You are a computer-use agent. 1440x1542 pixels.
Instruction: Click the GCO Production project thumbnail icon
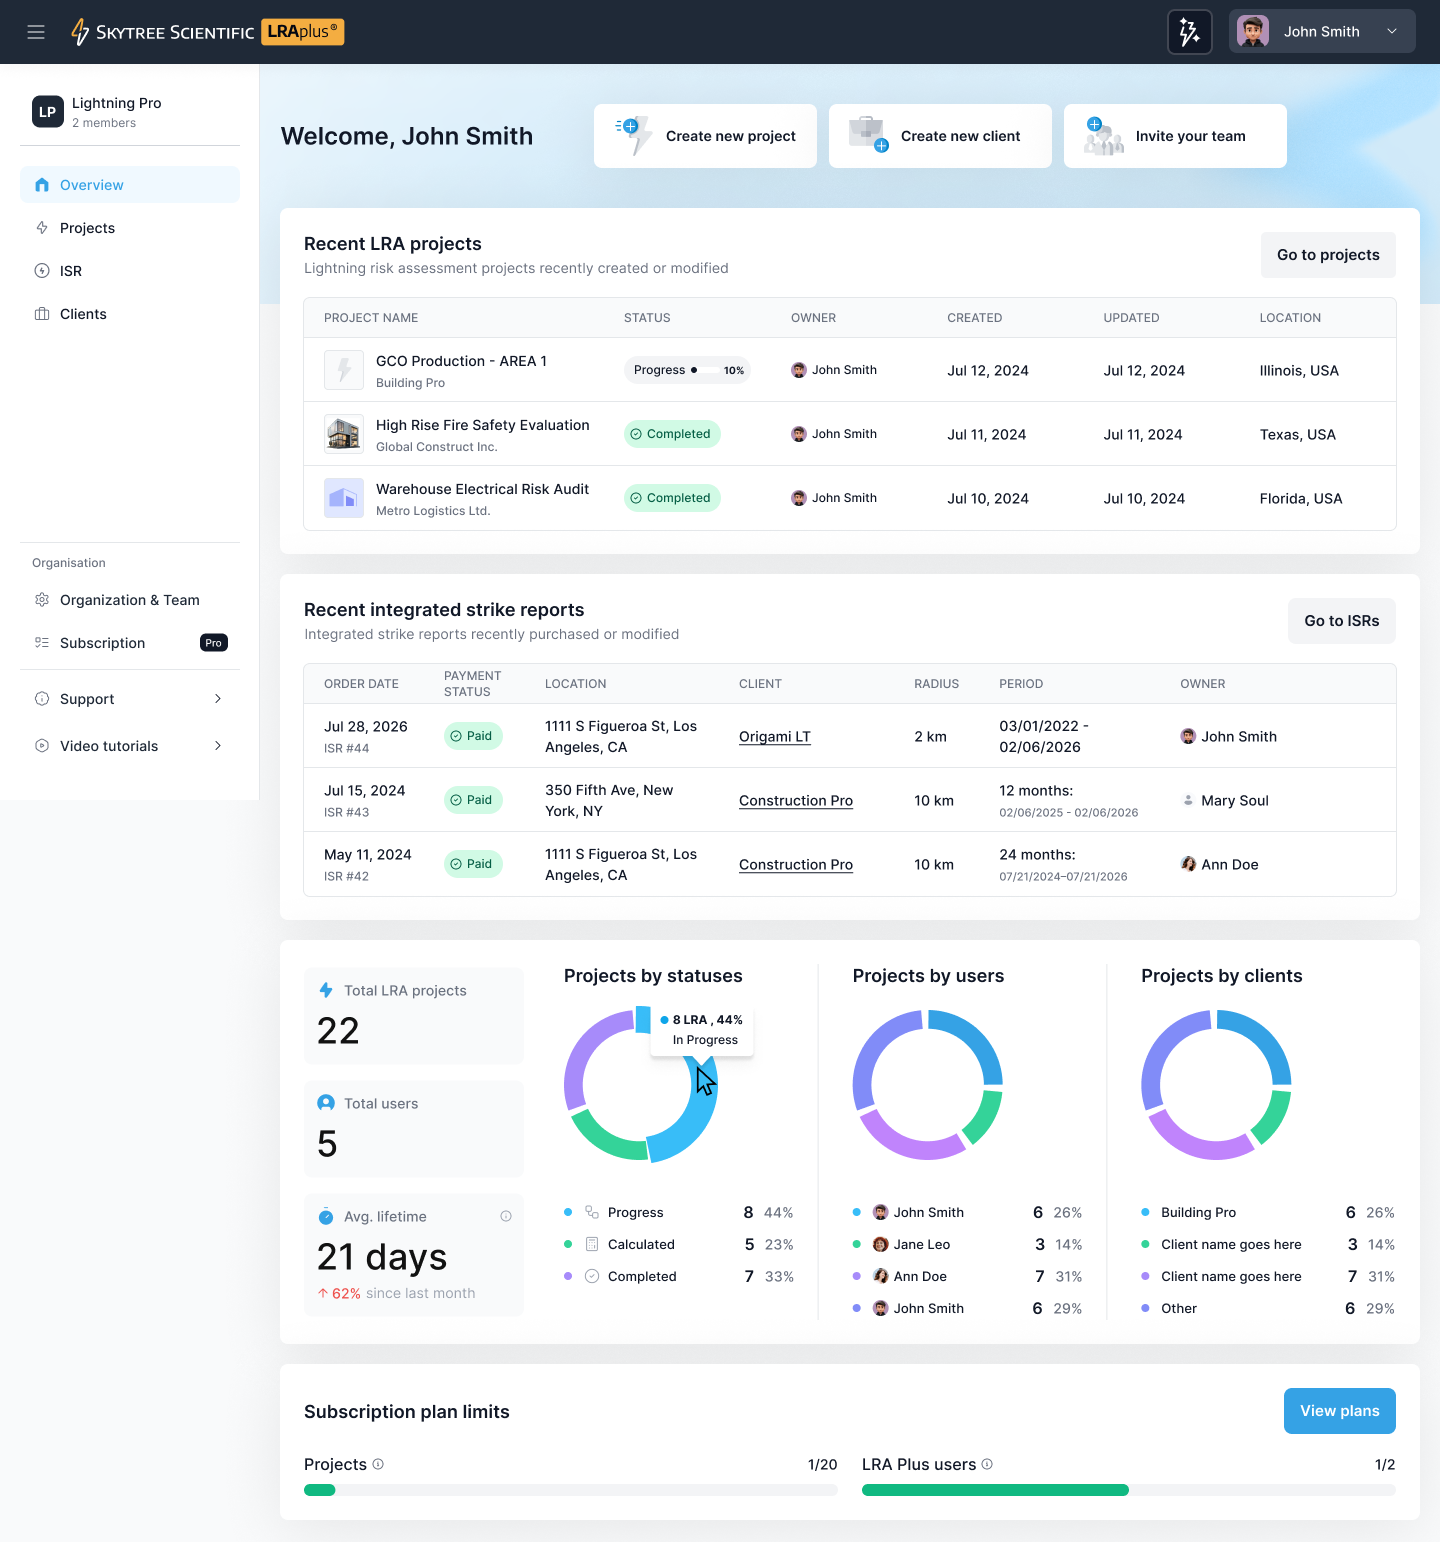[x=344, y=370]
